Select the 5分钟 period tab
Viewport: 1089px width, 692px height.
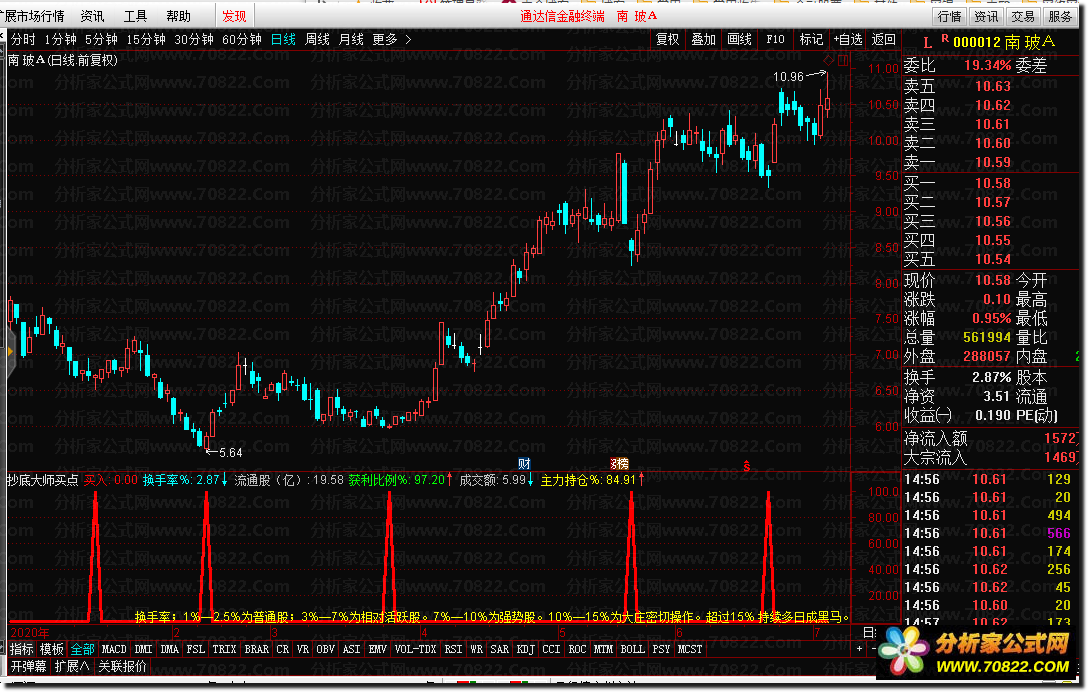[x=101, y=40]
